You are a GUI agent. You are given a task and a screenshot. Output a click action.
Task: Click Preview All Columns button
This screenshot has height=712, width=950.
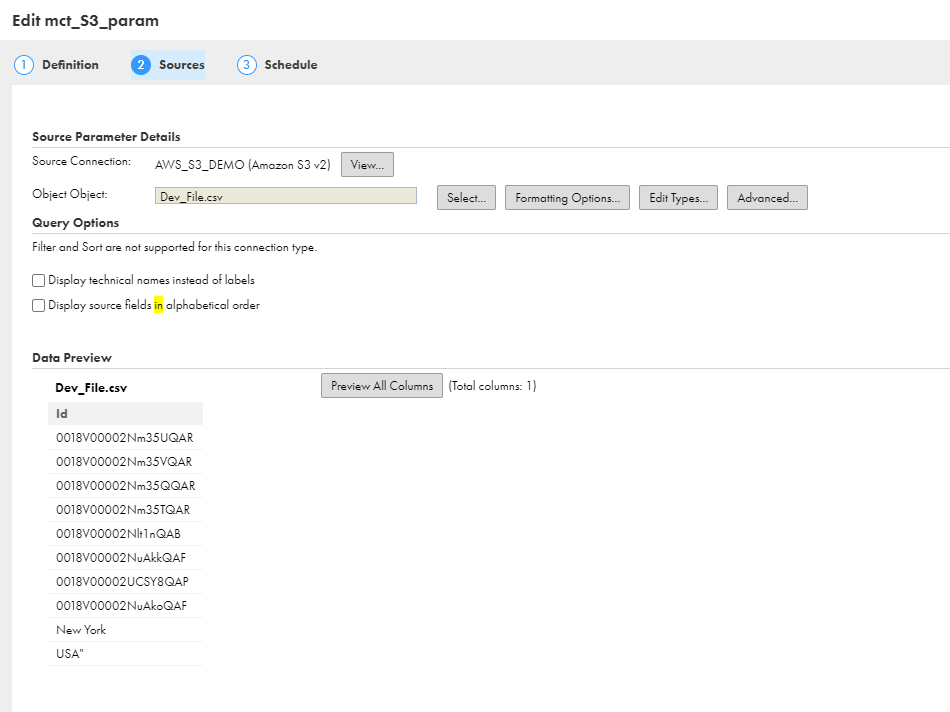point(382,386)
